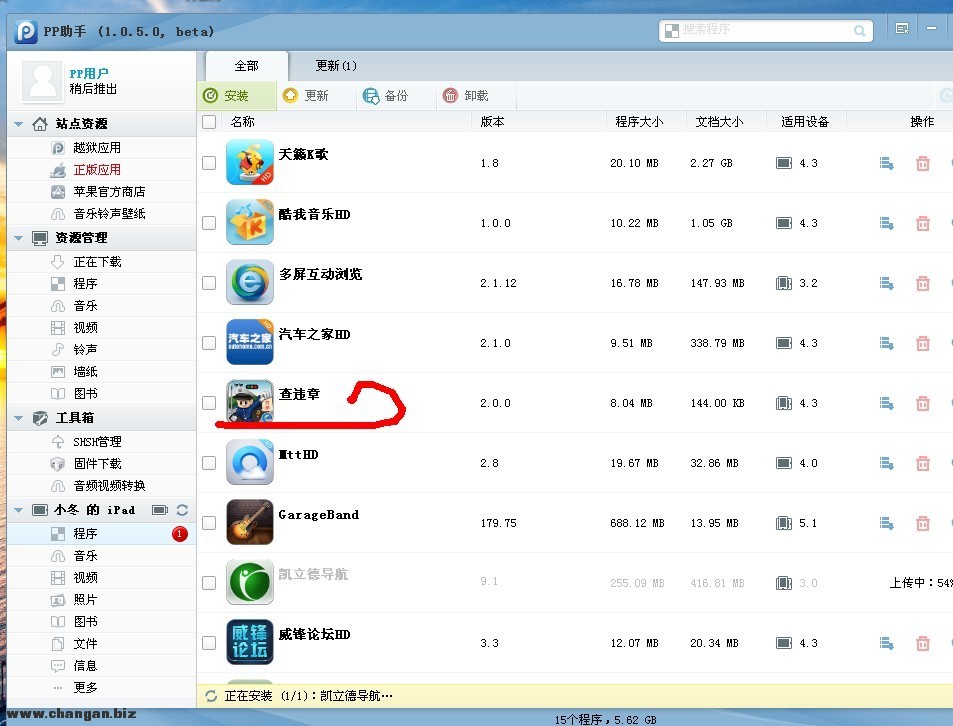
Task: Click the refresh icon beside 小冬 的 iPad
Action: click(x=181, y=510)
